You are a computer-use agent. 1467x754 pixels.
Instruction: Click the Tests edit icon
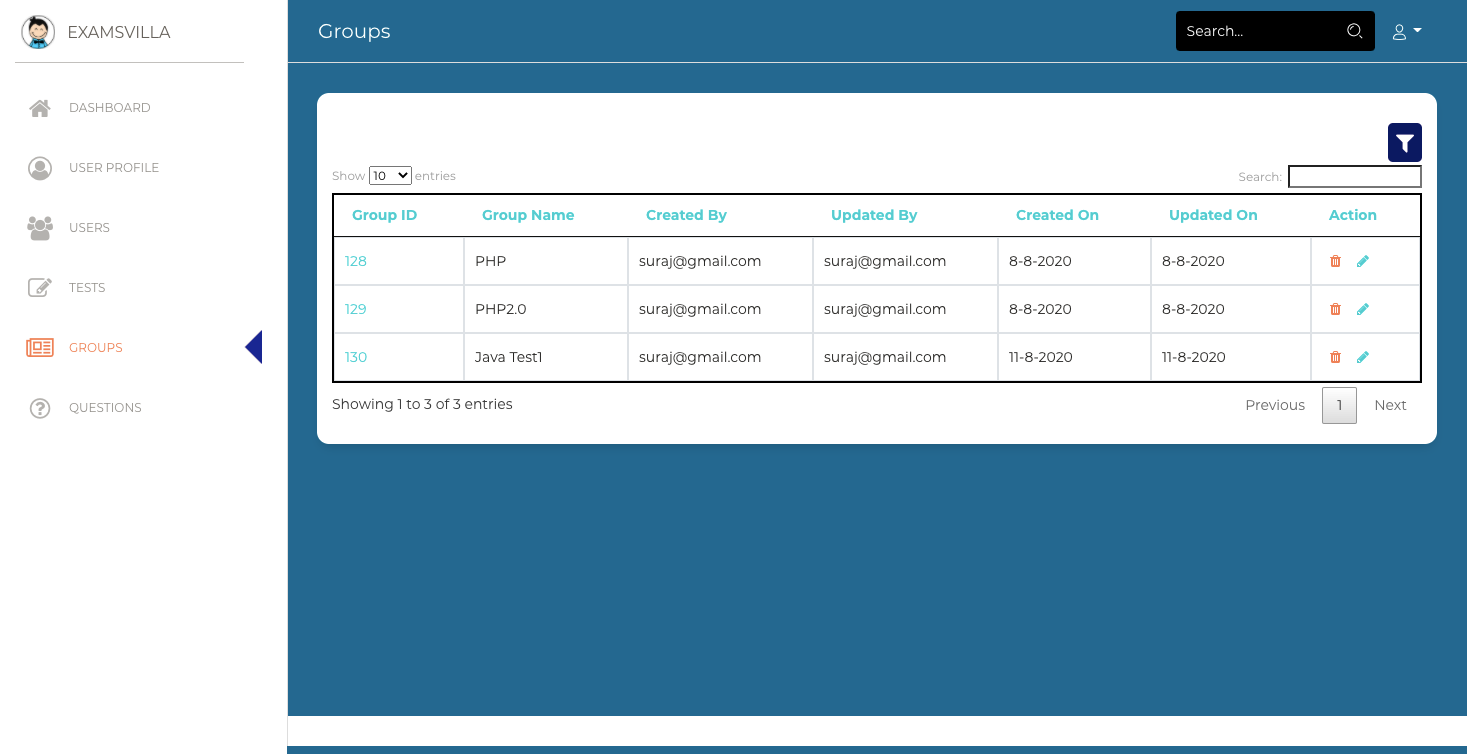(x=40, y=288)
